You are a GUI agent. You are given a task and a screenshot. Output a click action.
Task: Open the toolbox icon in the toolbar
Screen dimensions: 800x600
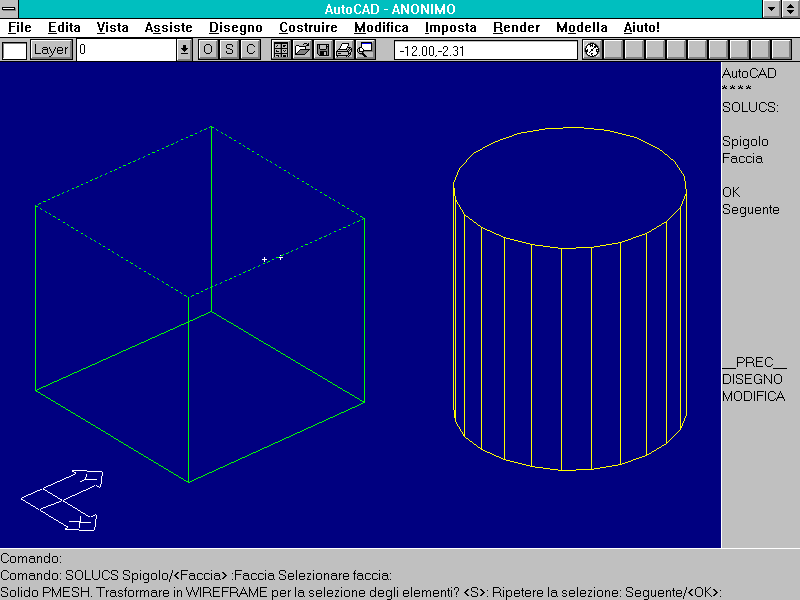(x=281, y=50)
